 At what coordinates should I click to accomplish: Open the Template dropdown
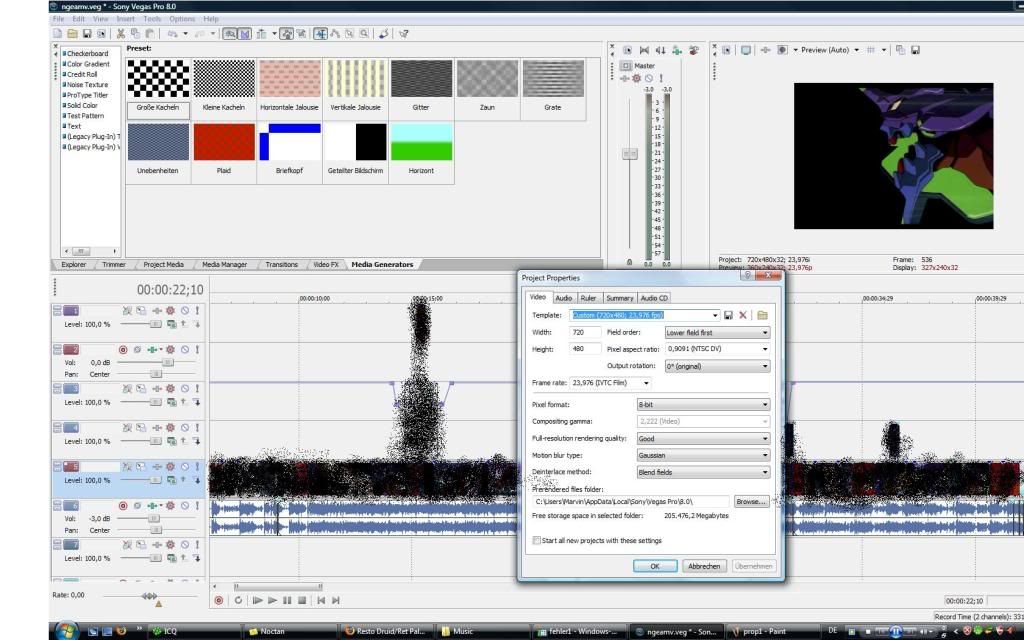coord(715,315)
